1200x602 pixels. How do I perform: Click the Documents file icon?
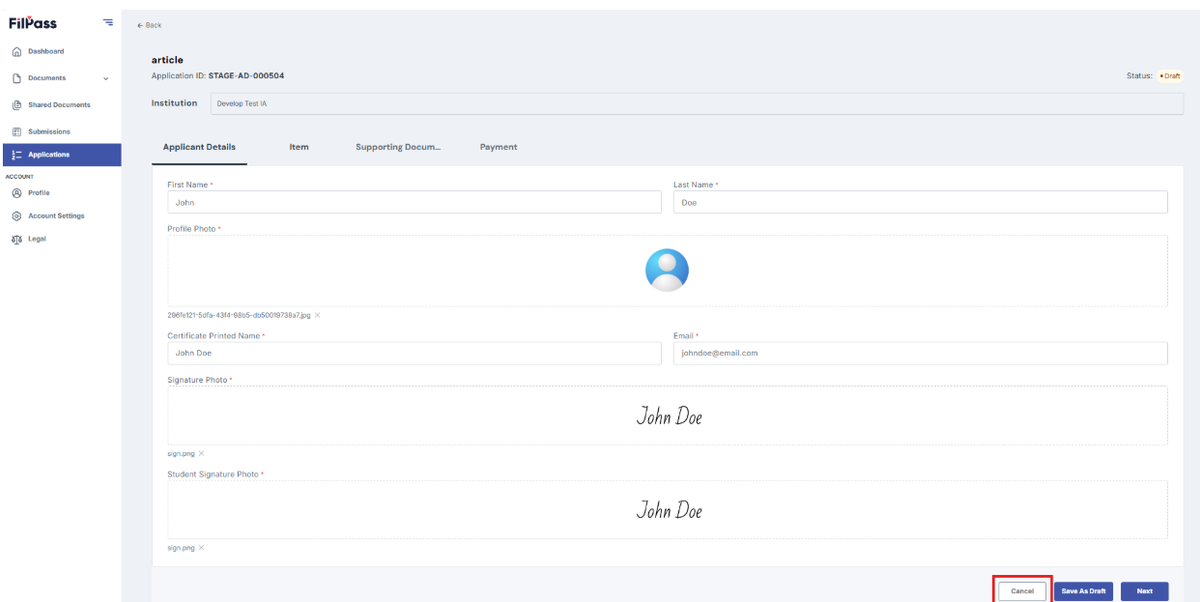pos(16,78)
